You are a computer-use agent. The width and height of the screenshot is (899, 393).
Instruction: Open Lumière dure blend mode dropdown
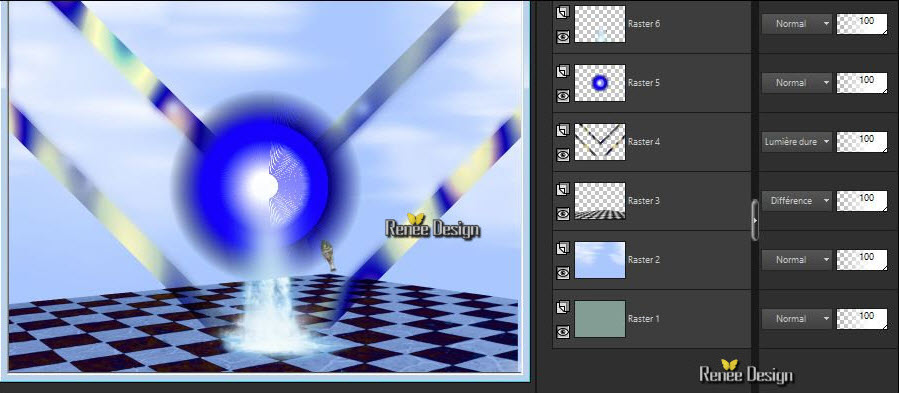tap(796, 142)
